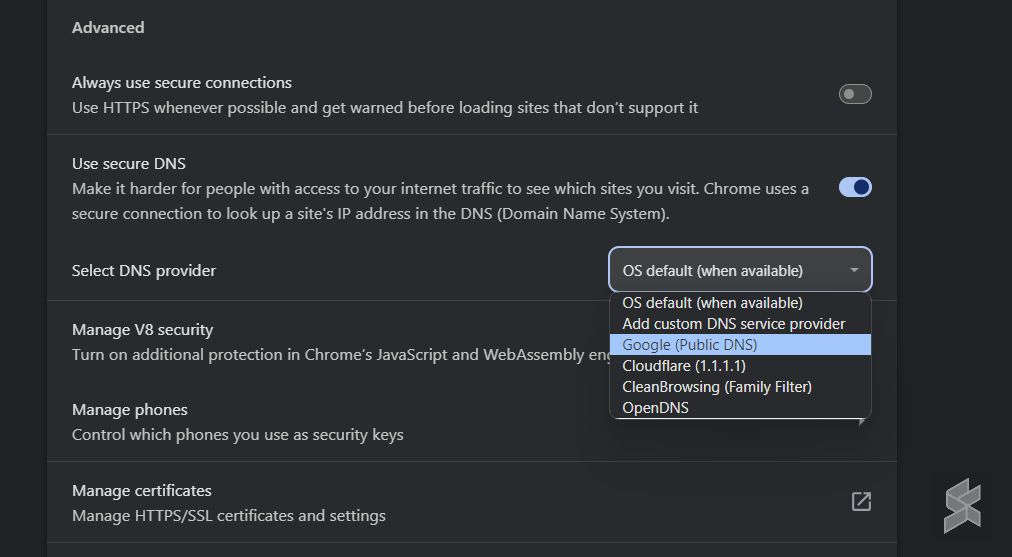Screen dimensions: 1012x557
Task: Open the Manage V8 security setting
Action: pyautogui.click(x=329, y=342)
